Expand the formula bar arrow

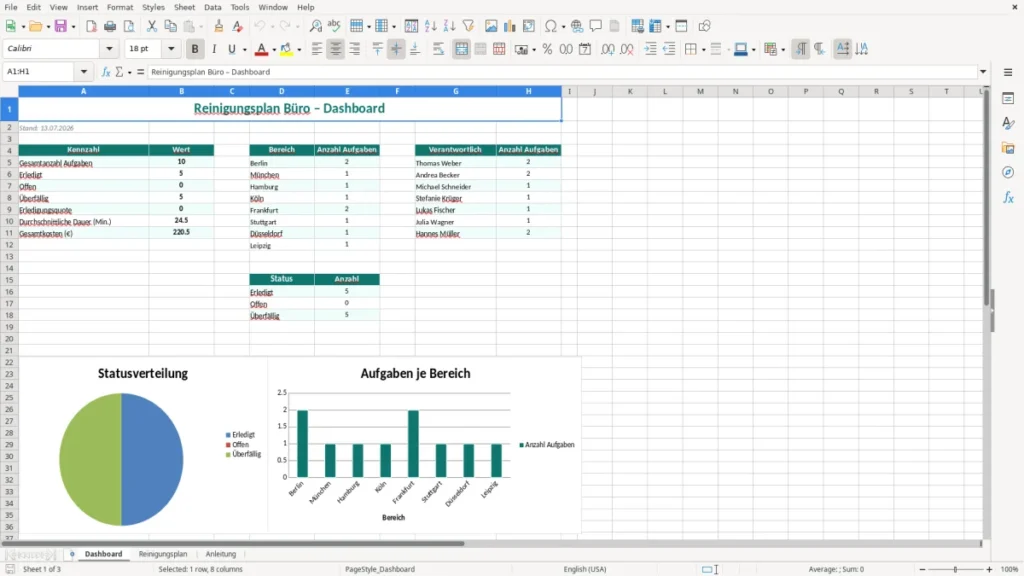983,72
